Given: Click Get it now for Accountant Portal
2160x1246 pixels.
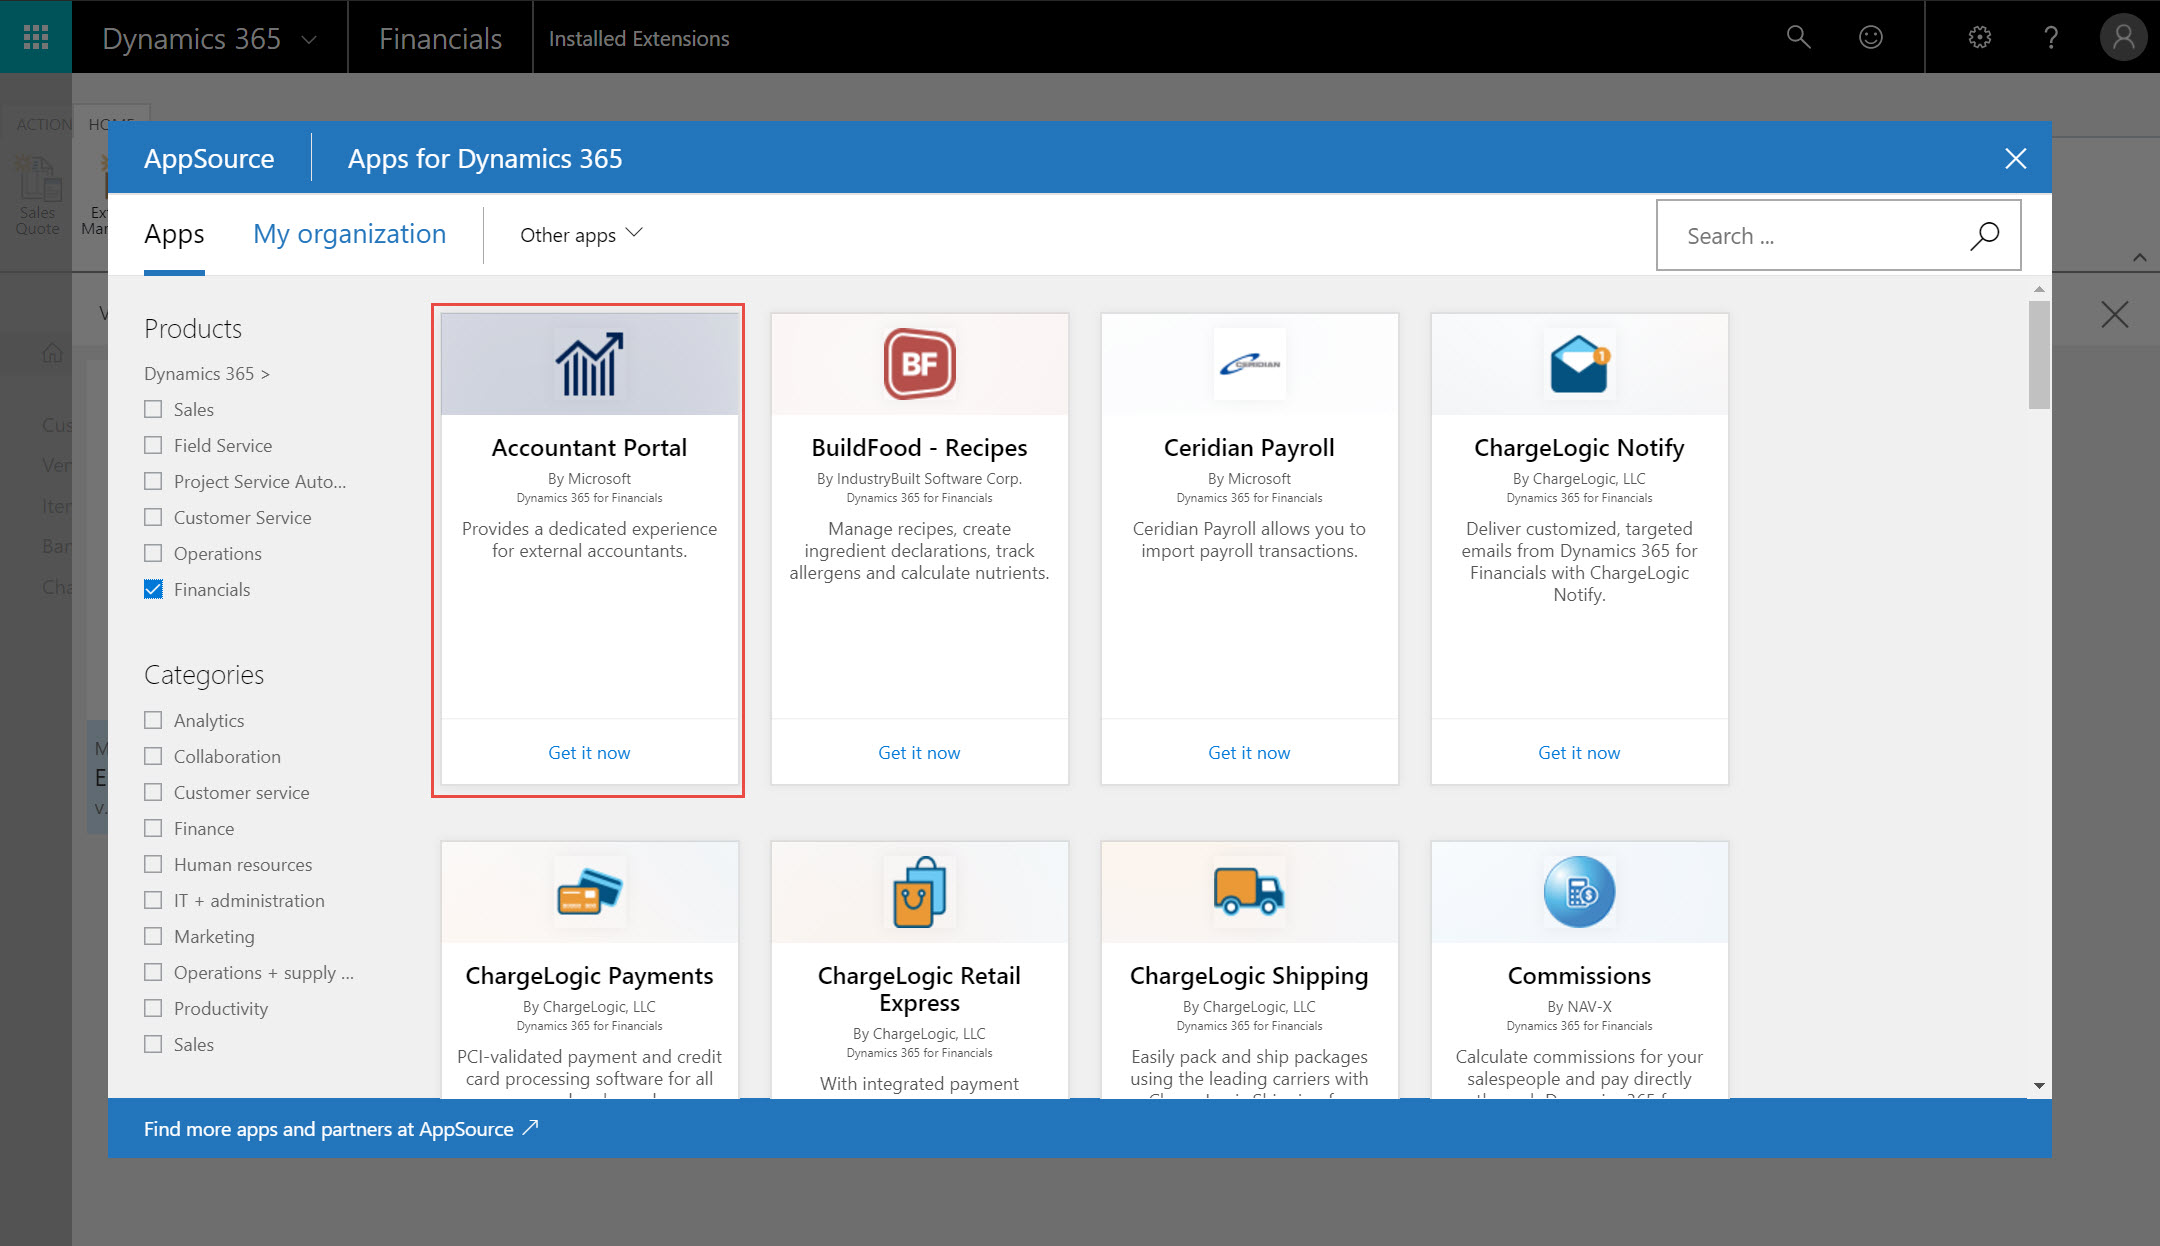Looking at the screenshot, I should click(x=589, y=752).
